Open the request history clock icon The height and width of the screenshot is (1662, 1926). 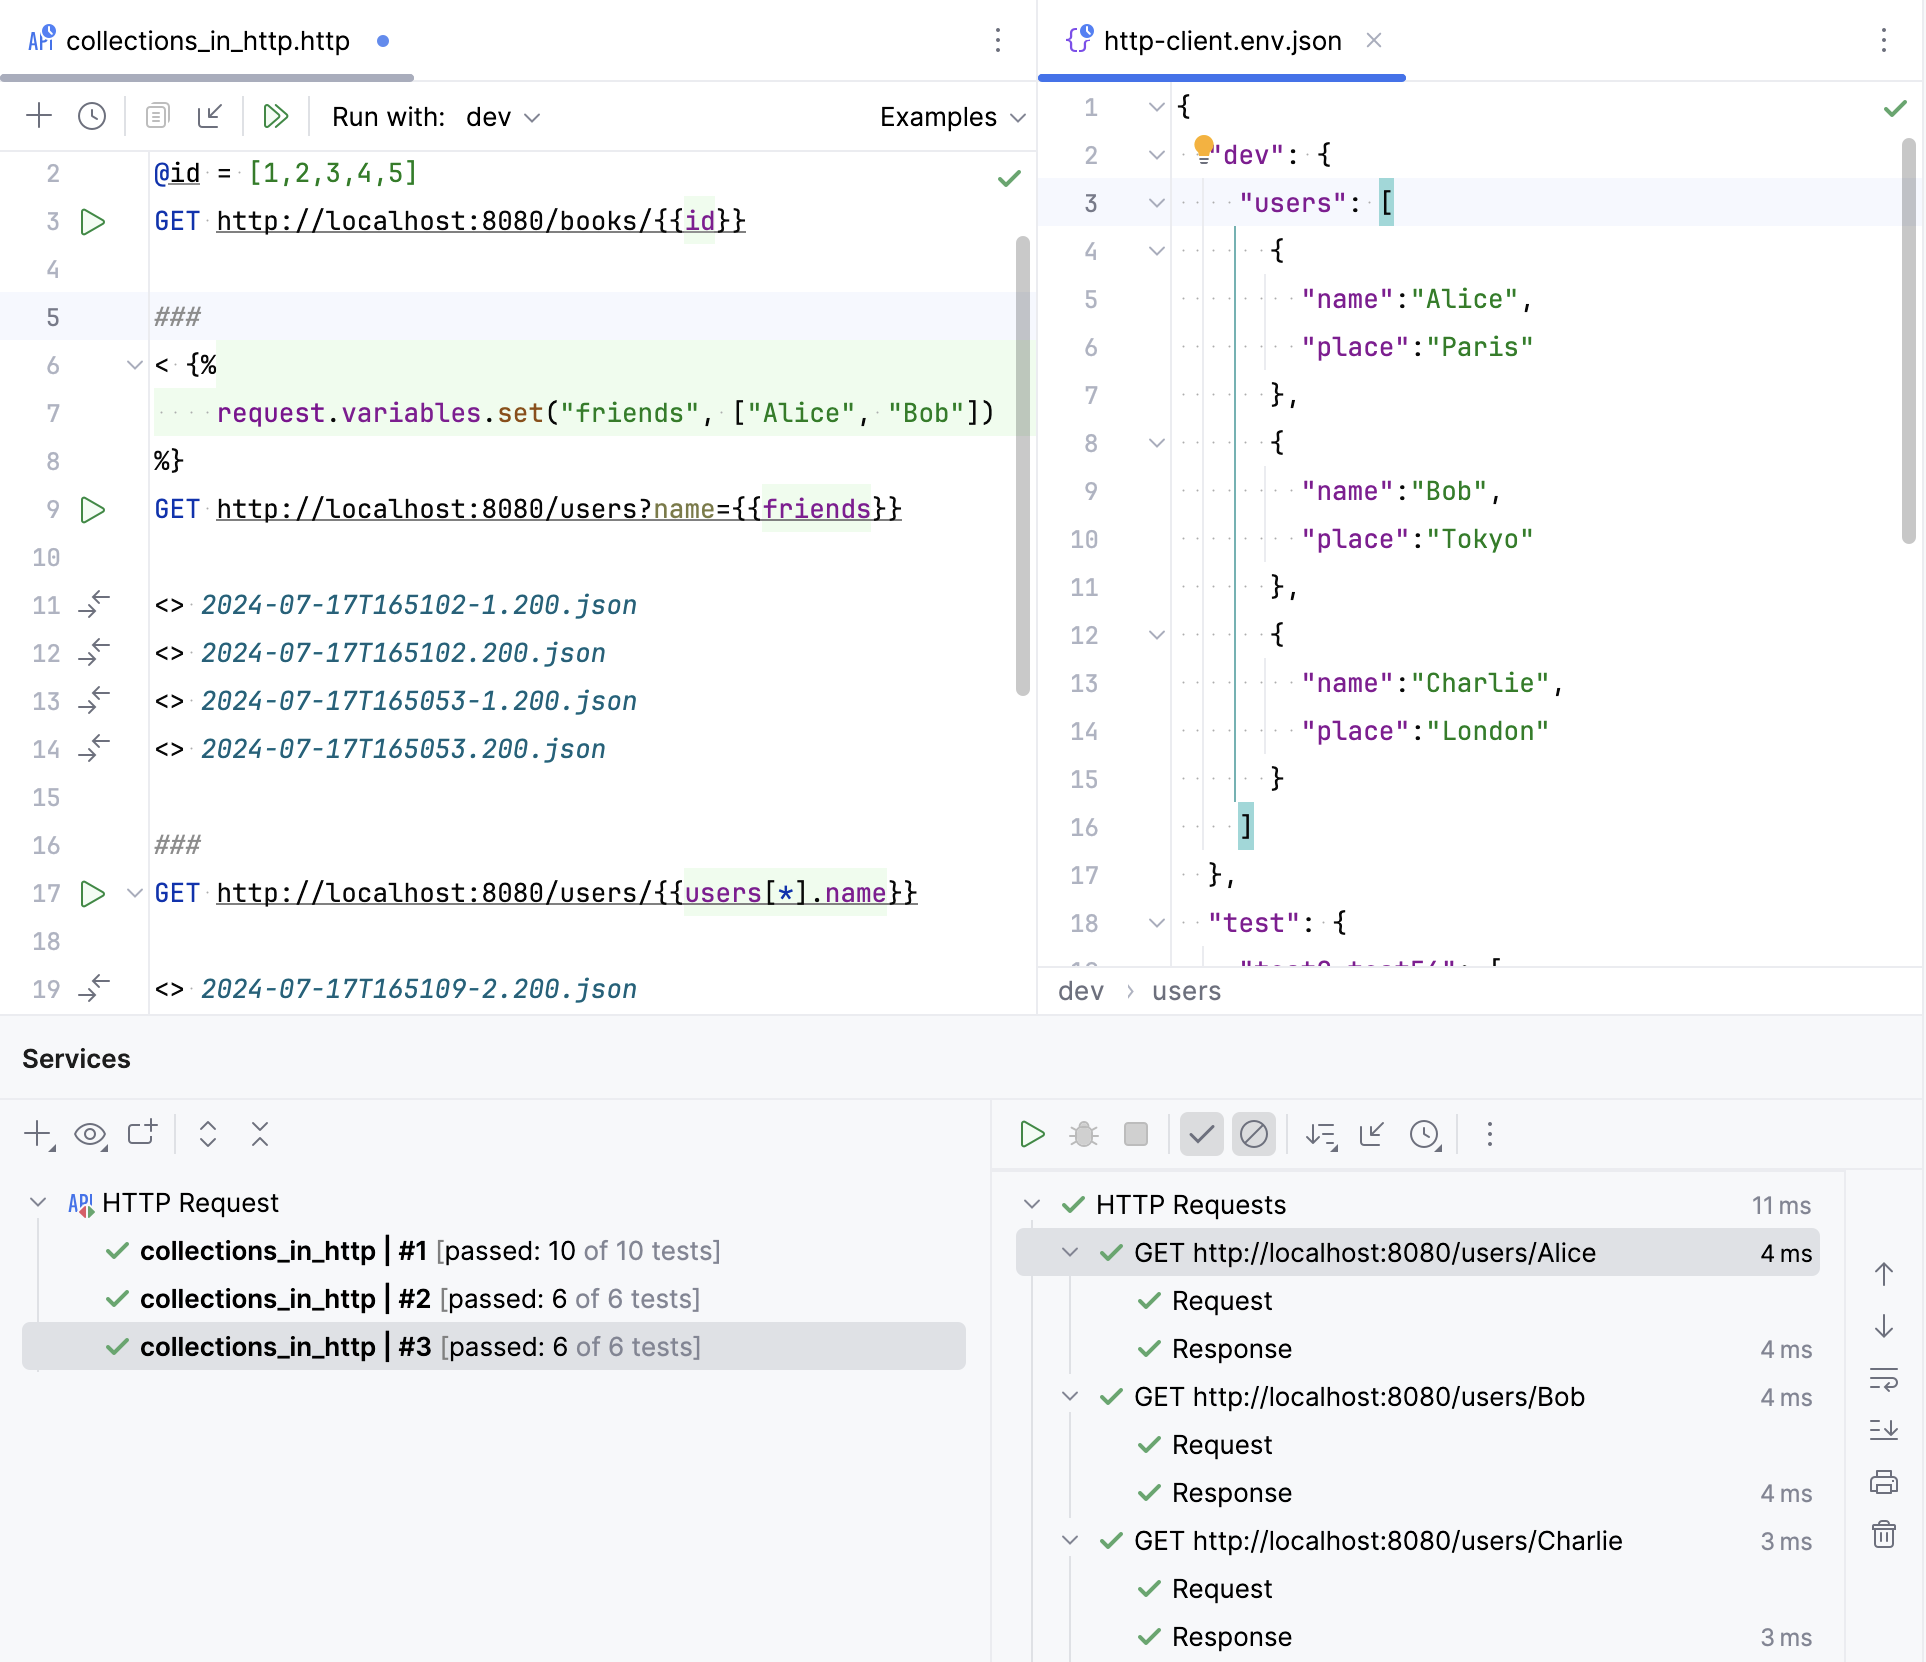[92, 116]
